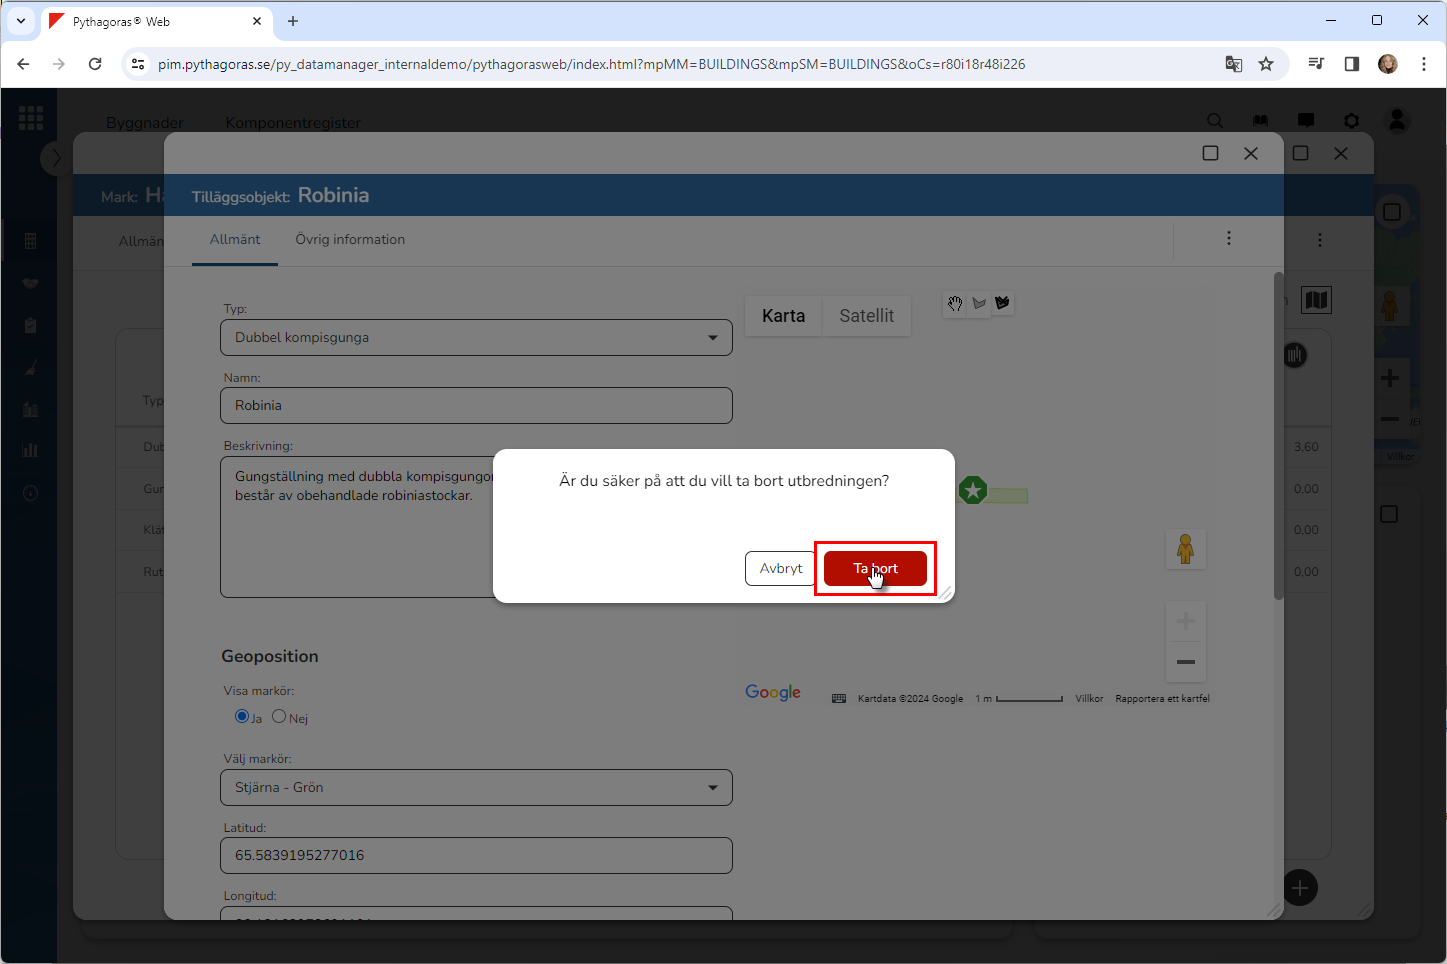Select the draw polygon tool on map

(979, 303)
